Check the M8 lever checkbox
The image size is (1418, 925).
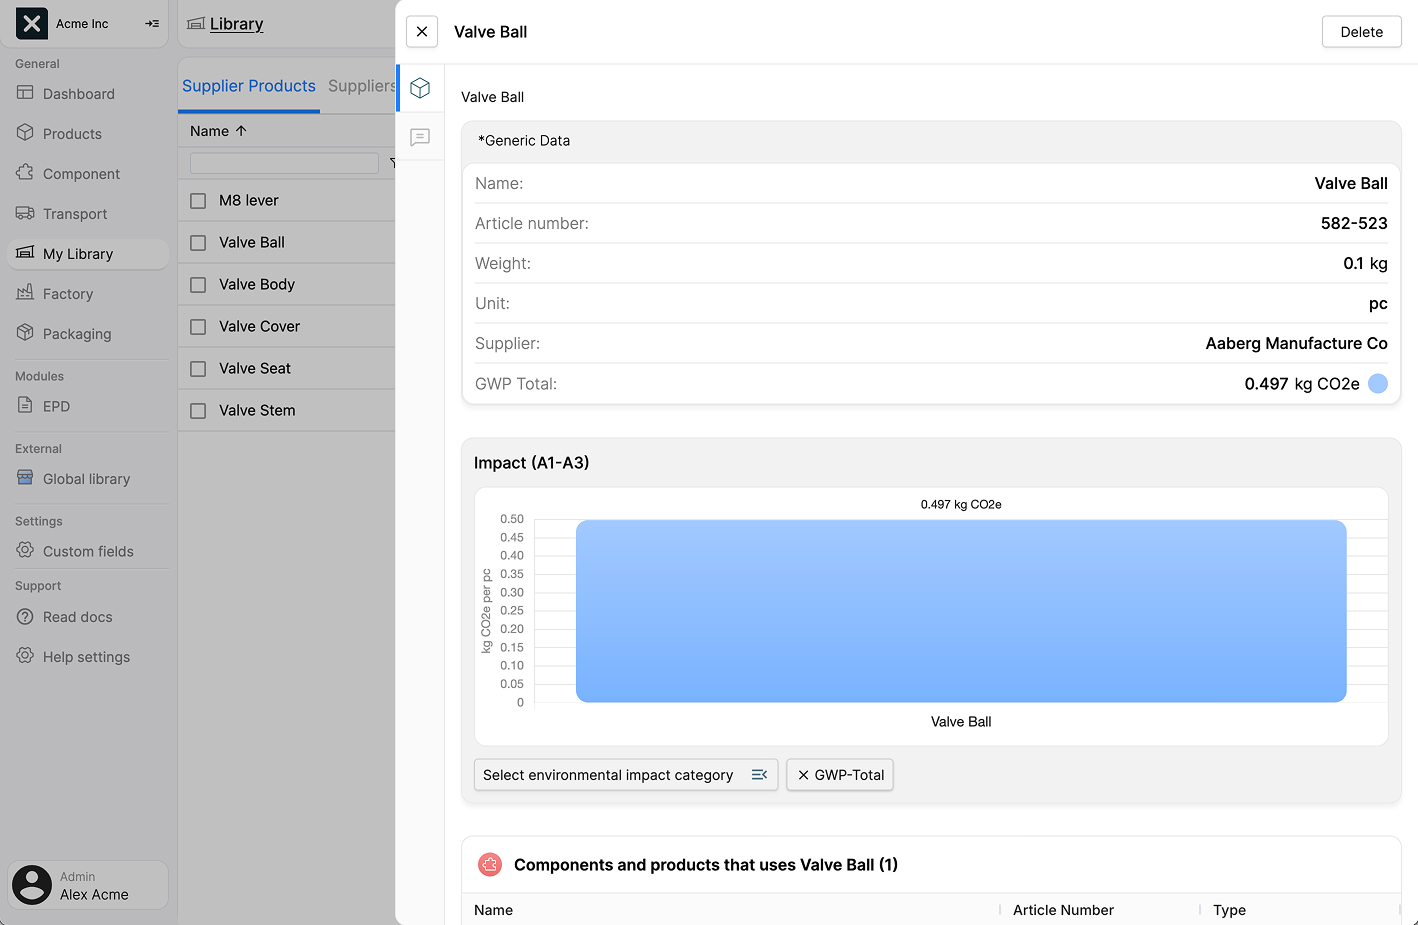pyautogui.click(x=198, y=201)
